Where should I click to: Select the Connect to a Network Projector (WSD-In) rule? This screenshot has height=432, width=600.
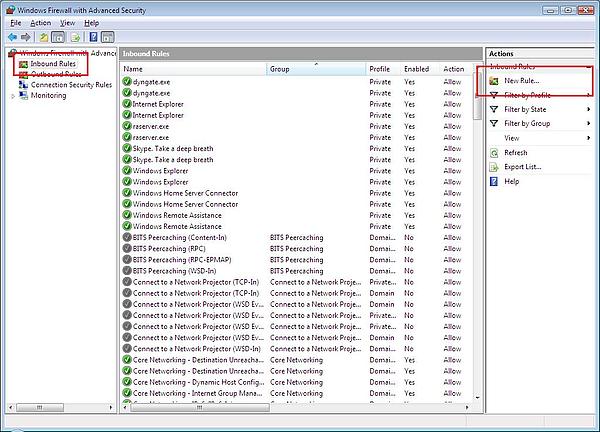pyautogui.click(x=197, y=349)
